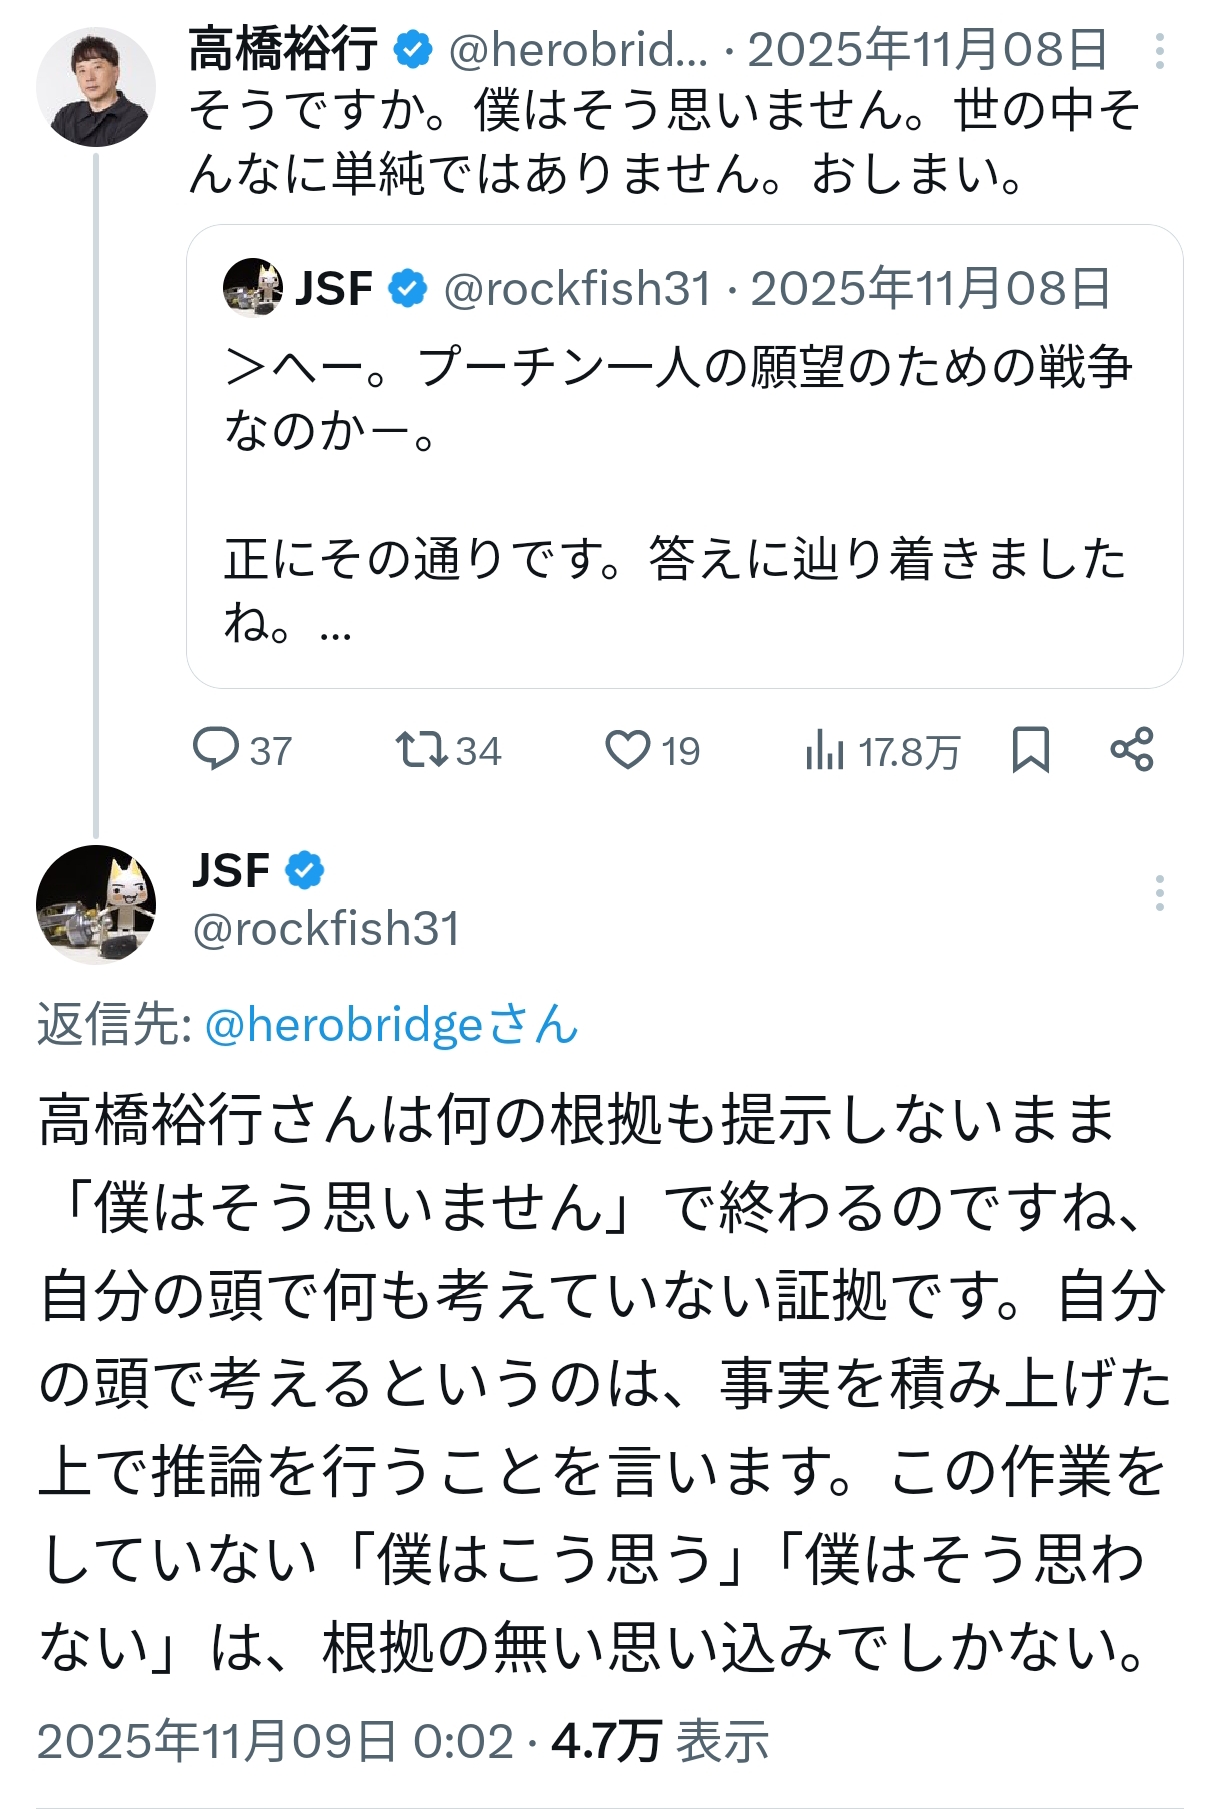Retweet the 高橋裕行 post
This screenshot has height=1809, width=1220.
click(x=421, y=749)
